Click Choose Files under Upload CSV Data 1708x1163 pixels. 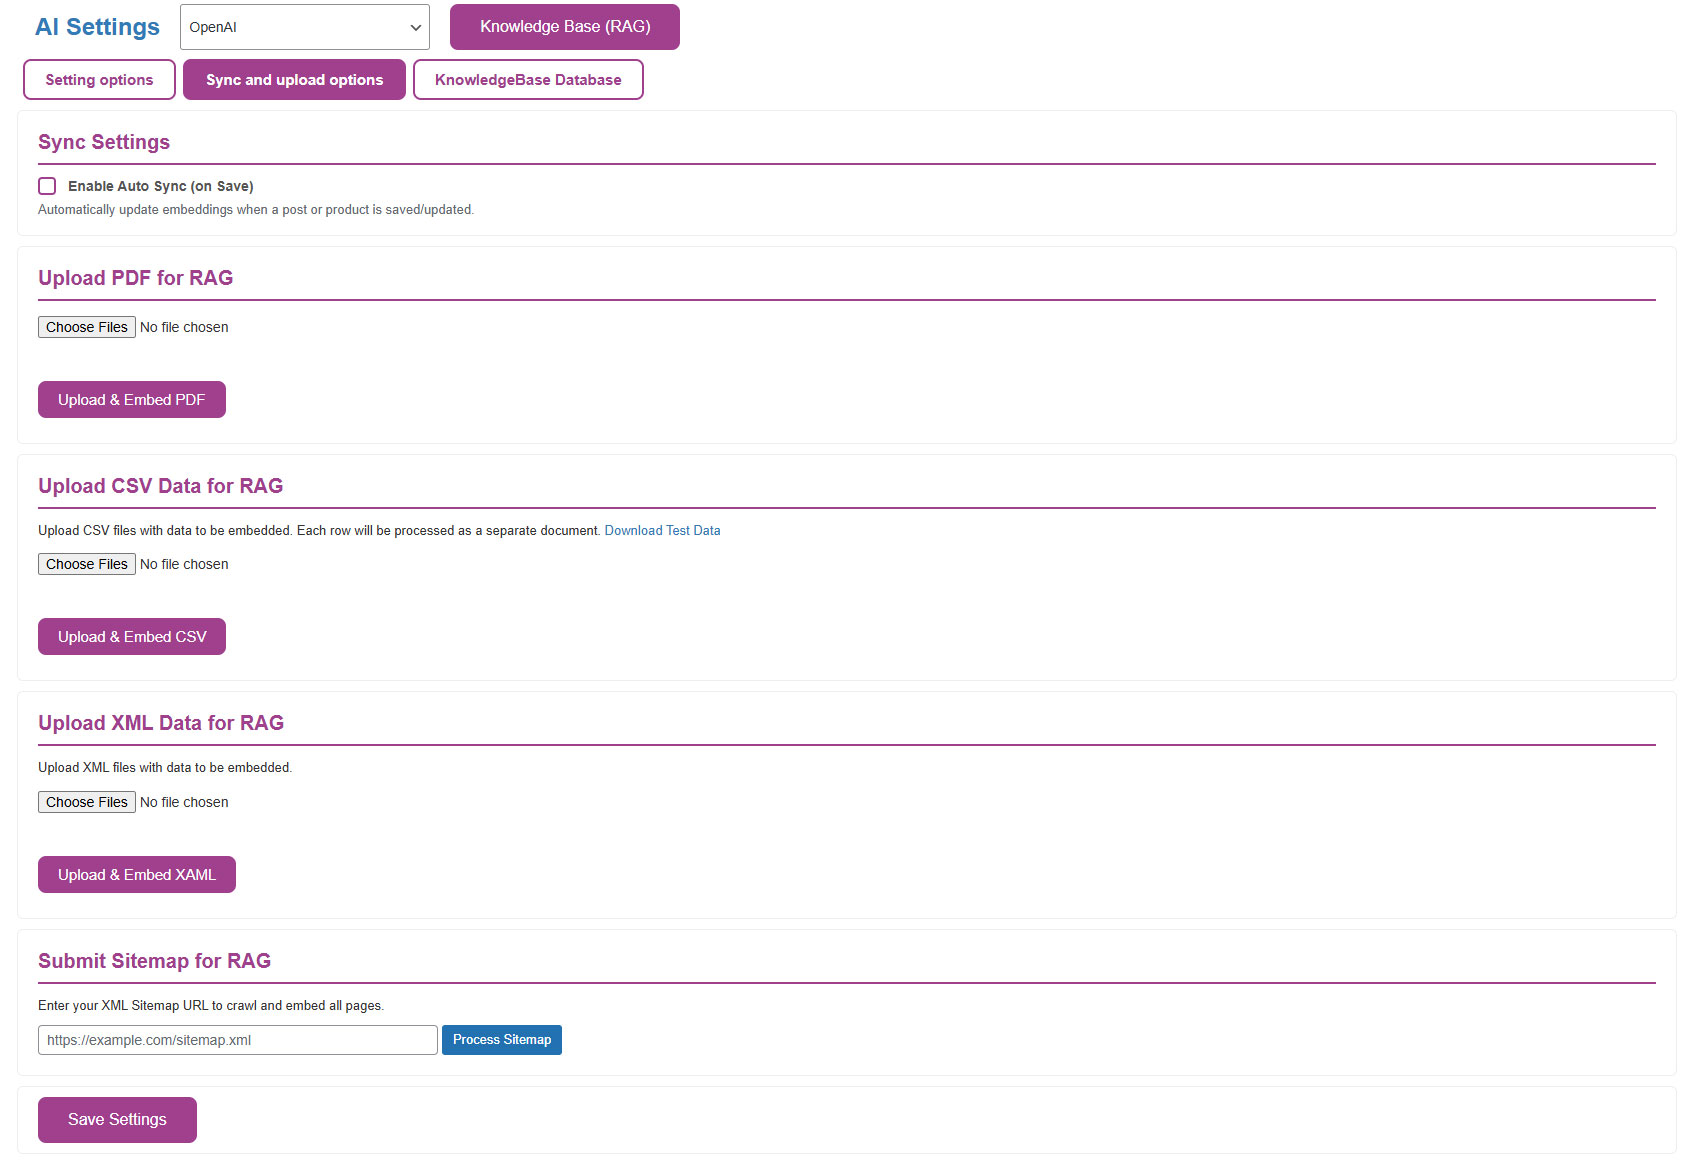tap(87, 564)
